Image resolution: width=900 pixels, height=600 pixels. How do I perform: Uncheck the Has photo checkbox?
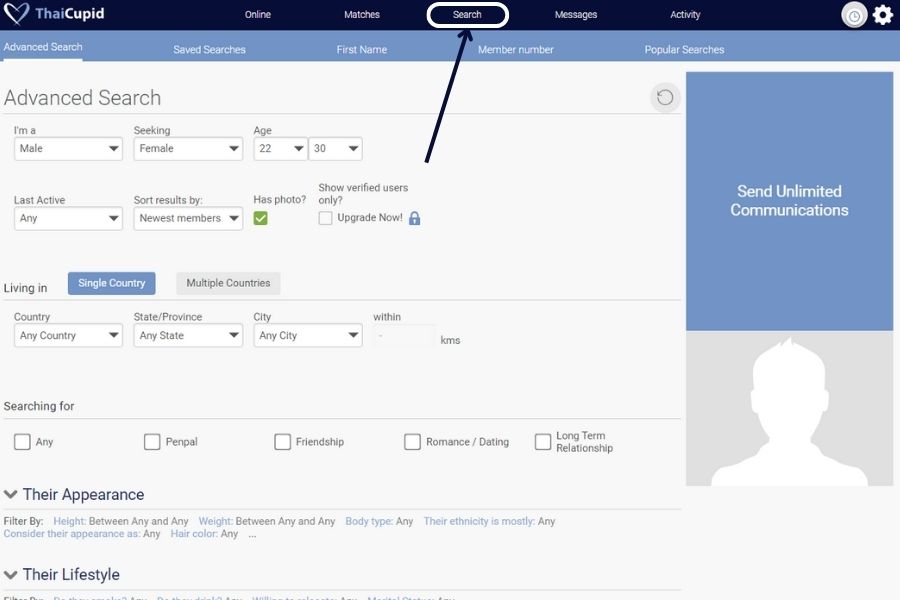tap(260, 218)
